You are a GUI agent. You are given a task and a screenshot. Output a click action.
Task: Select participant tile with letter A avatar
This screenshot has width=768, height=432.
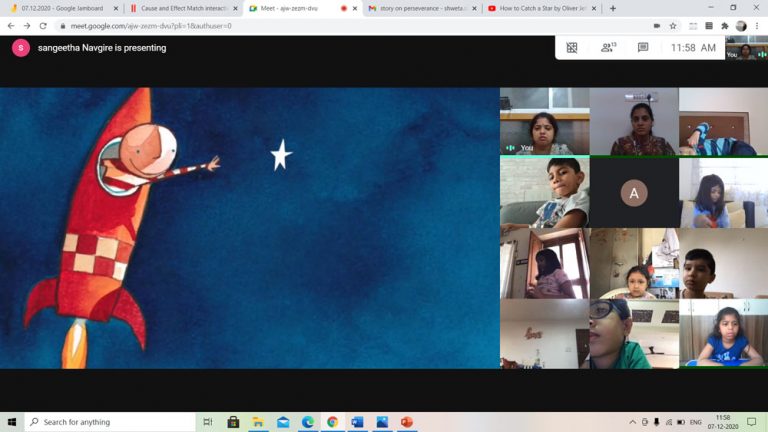pyautogui.click(x=634, y=192)
